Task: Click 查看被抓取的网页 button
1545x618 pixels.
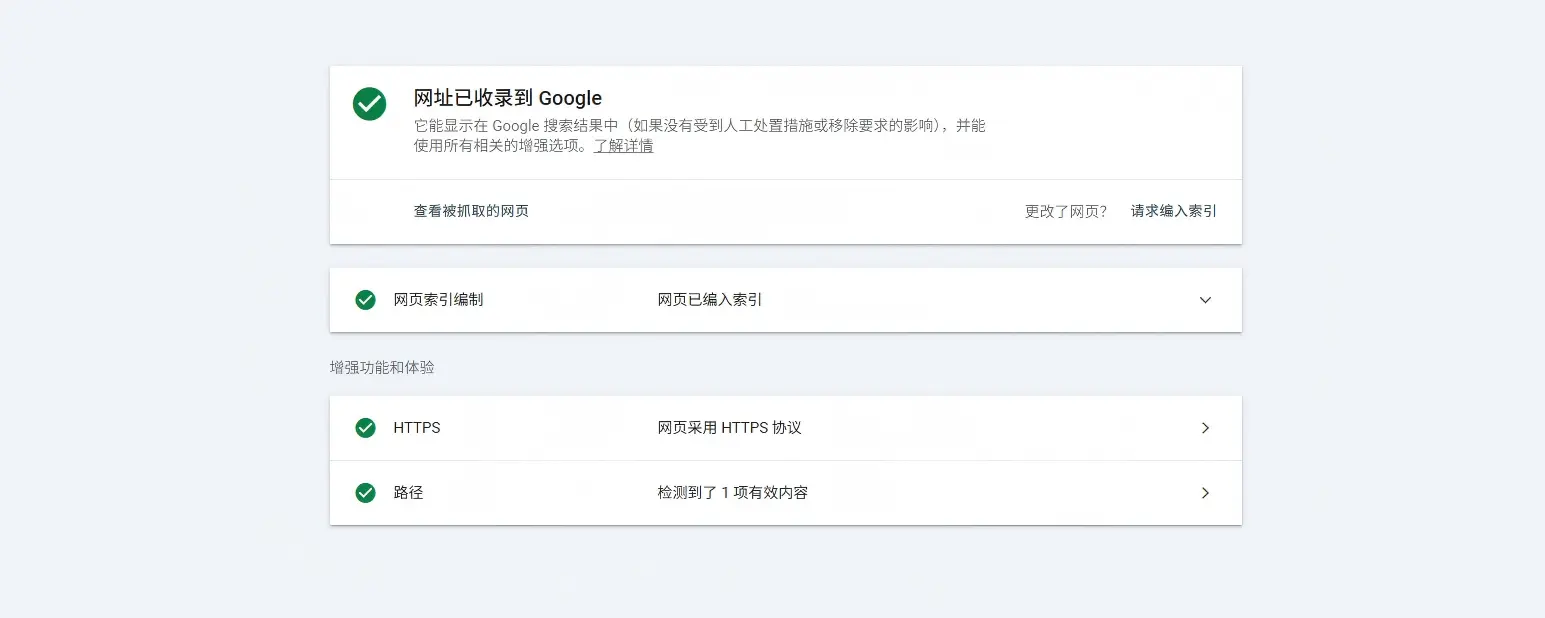Action: [x=471, y=211]
